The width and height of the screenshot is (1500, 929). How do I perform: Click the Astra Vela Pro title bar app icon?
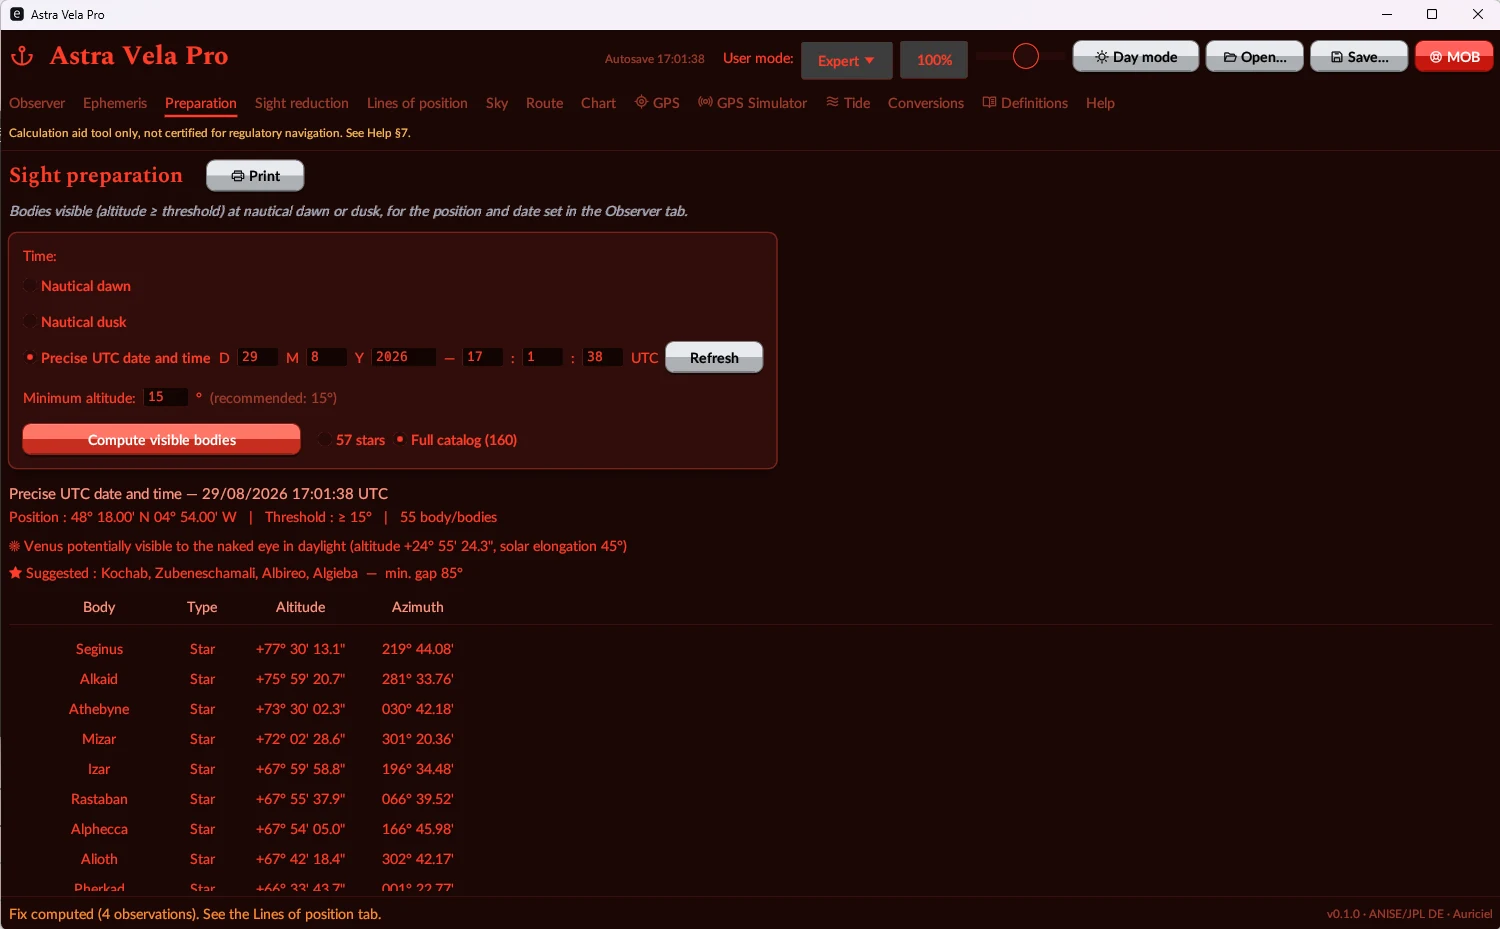pyautogui.click(x=17, y=14)
